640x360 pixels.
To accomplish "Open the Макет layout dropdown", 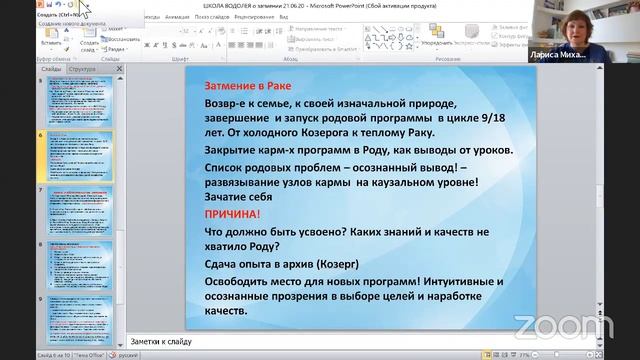I will 113,29.
